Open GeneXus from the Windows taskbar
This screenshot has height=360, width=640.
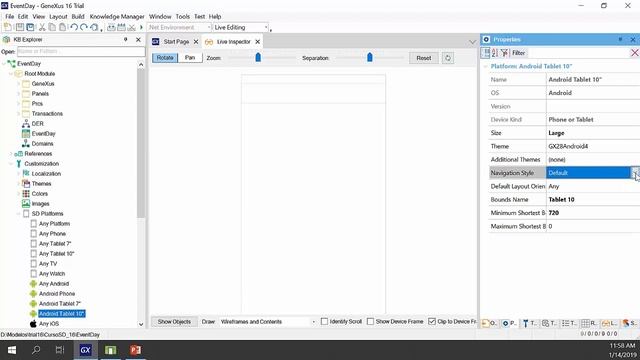click(x=85, y=350)
